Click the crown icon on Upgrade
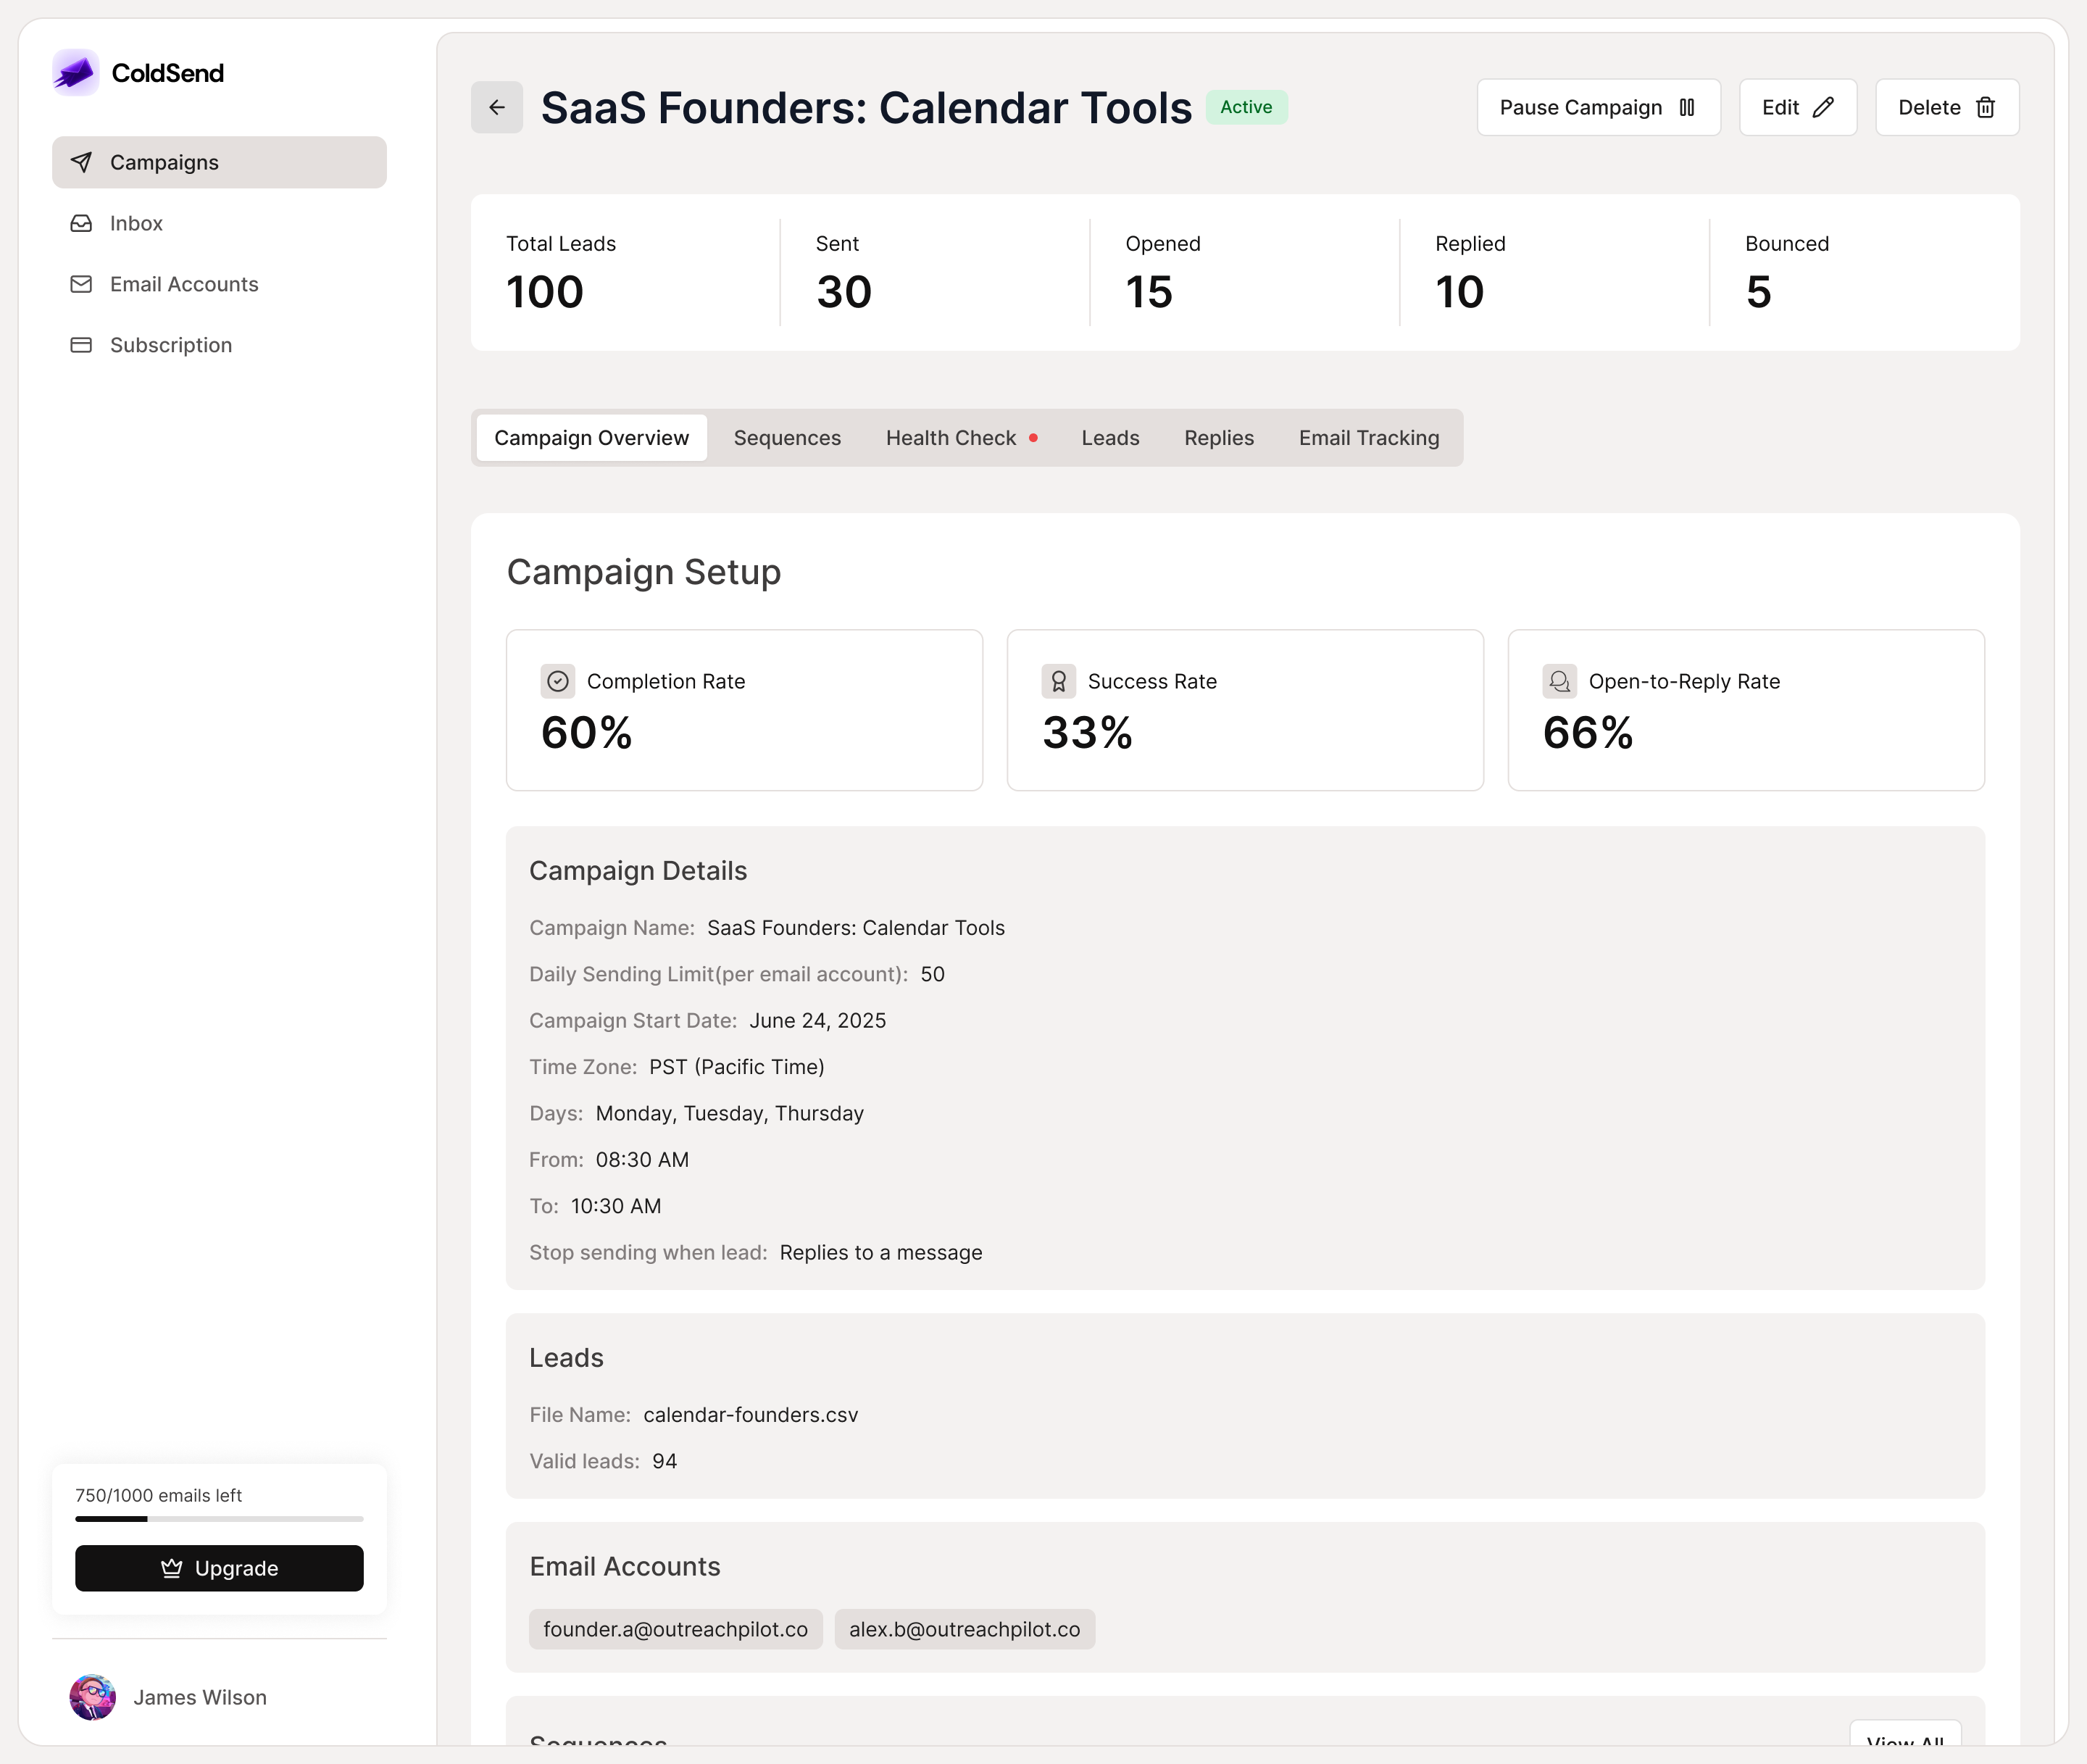The image size is (2087, 1764). tap(172, 1568)
